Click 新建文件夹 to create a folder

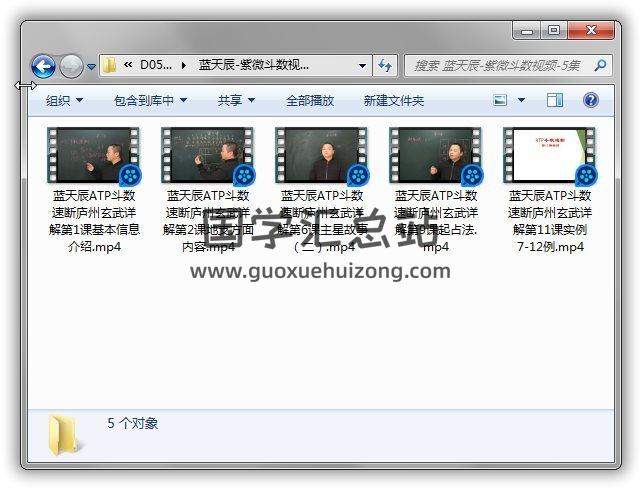coord(393,100)
